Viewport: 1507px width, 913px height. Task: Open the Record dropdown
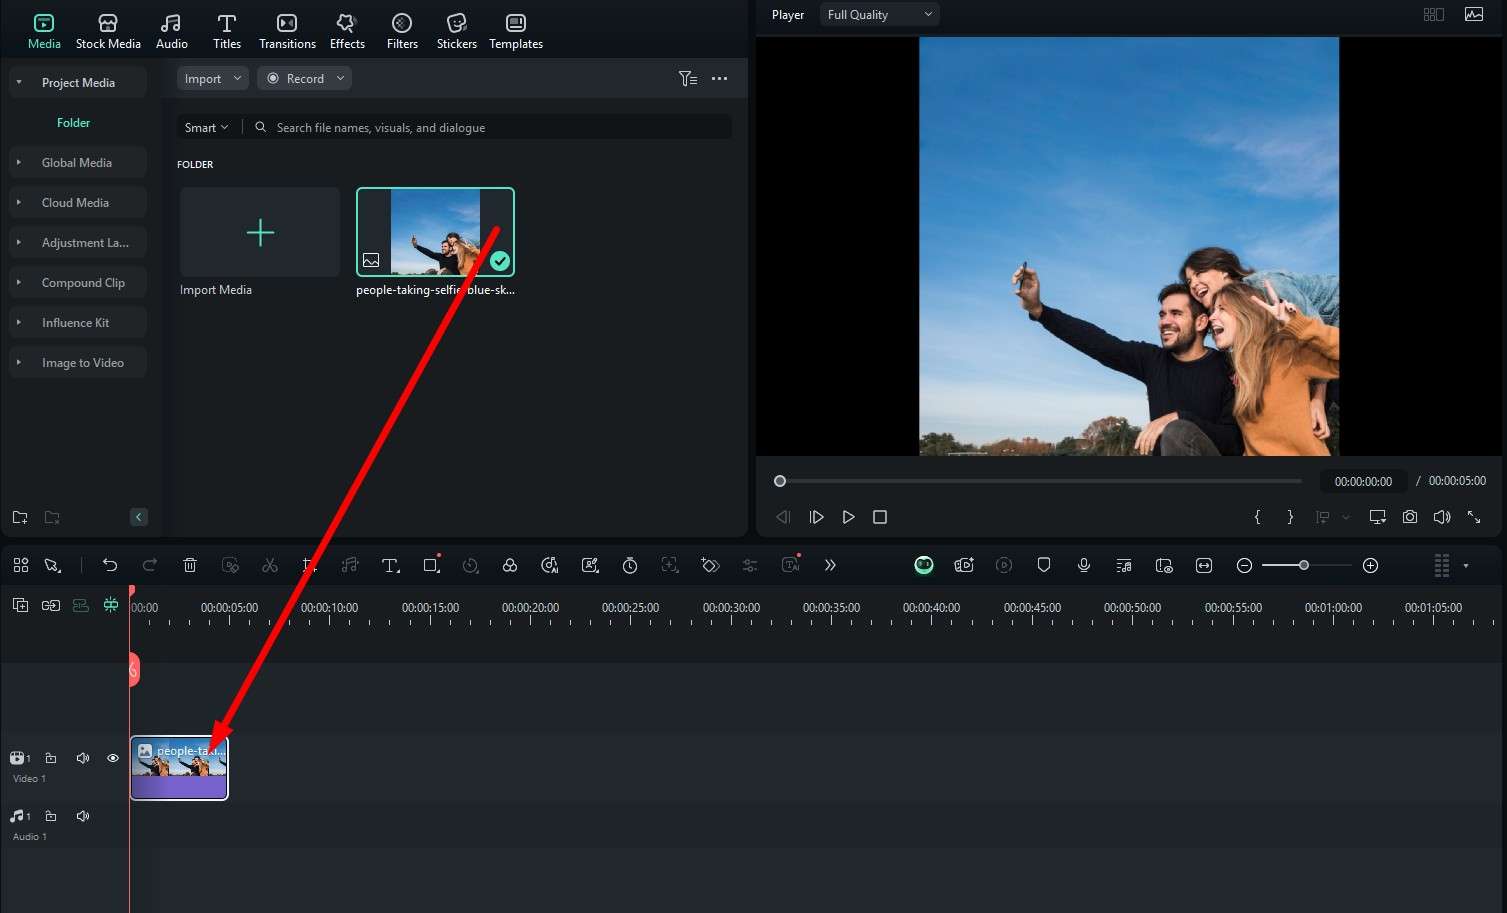pyautogui.click(x=305, y=78)
